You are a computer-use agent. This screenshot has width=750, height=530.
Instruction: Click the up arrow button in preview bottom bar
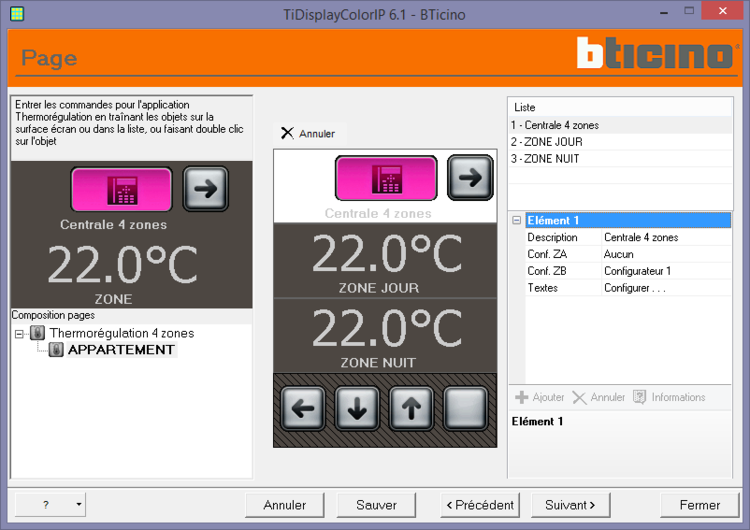411,409
